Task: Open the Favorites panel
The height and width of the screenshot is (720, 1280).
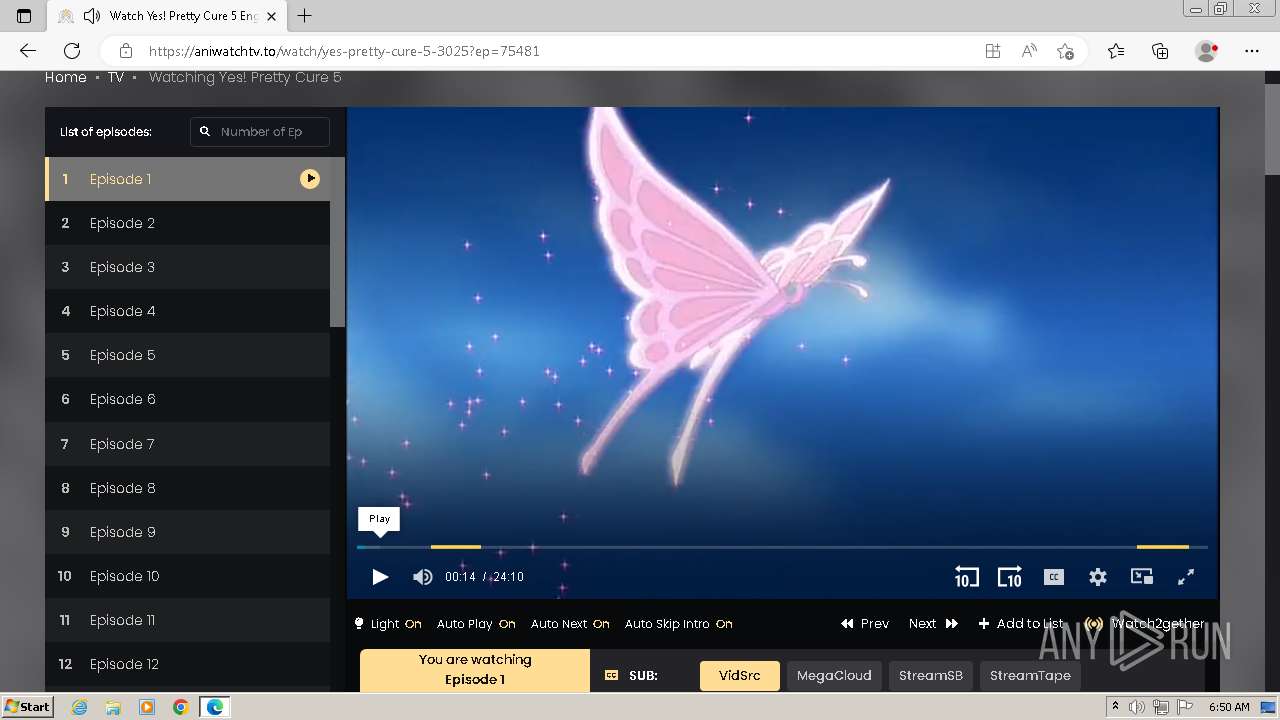Action: tap(1116, 51)
